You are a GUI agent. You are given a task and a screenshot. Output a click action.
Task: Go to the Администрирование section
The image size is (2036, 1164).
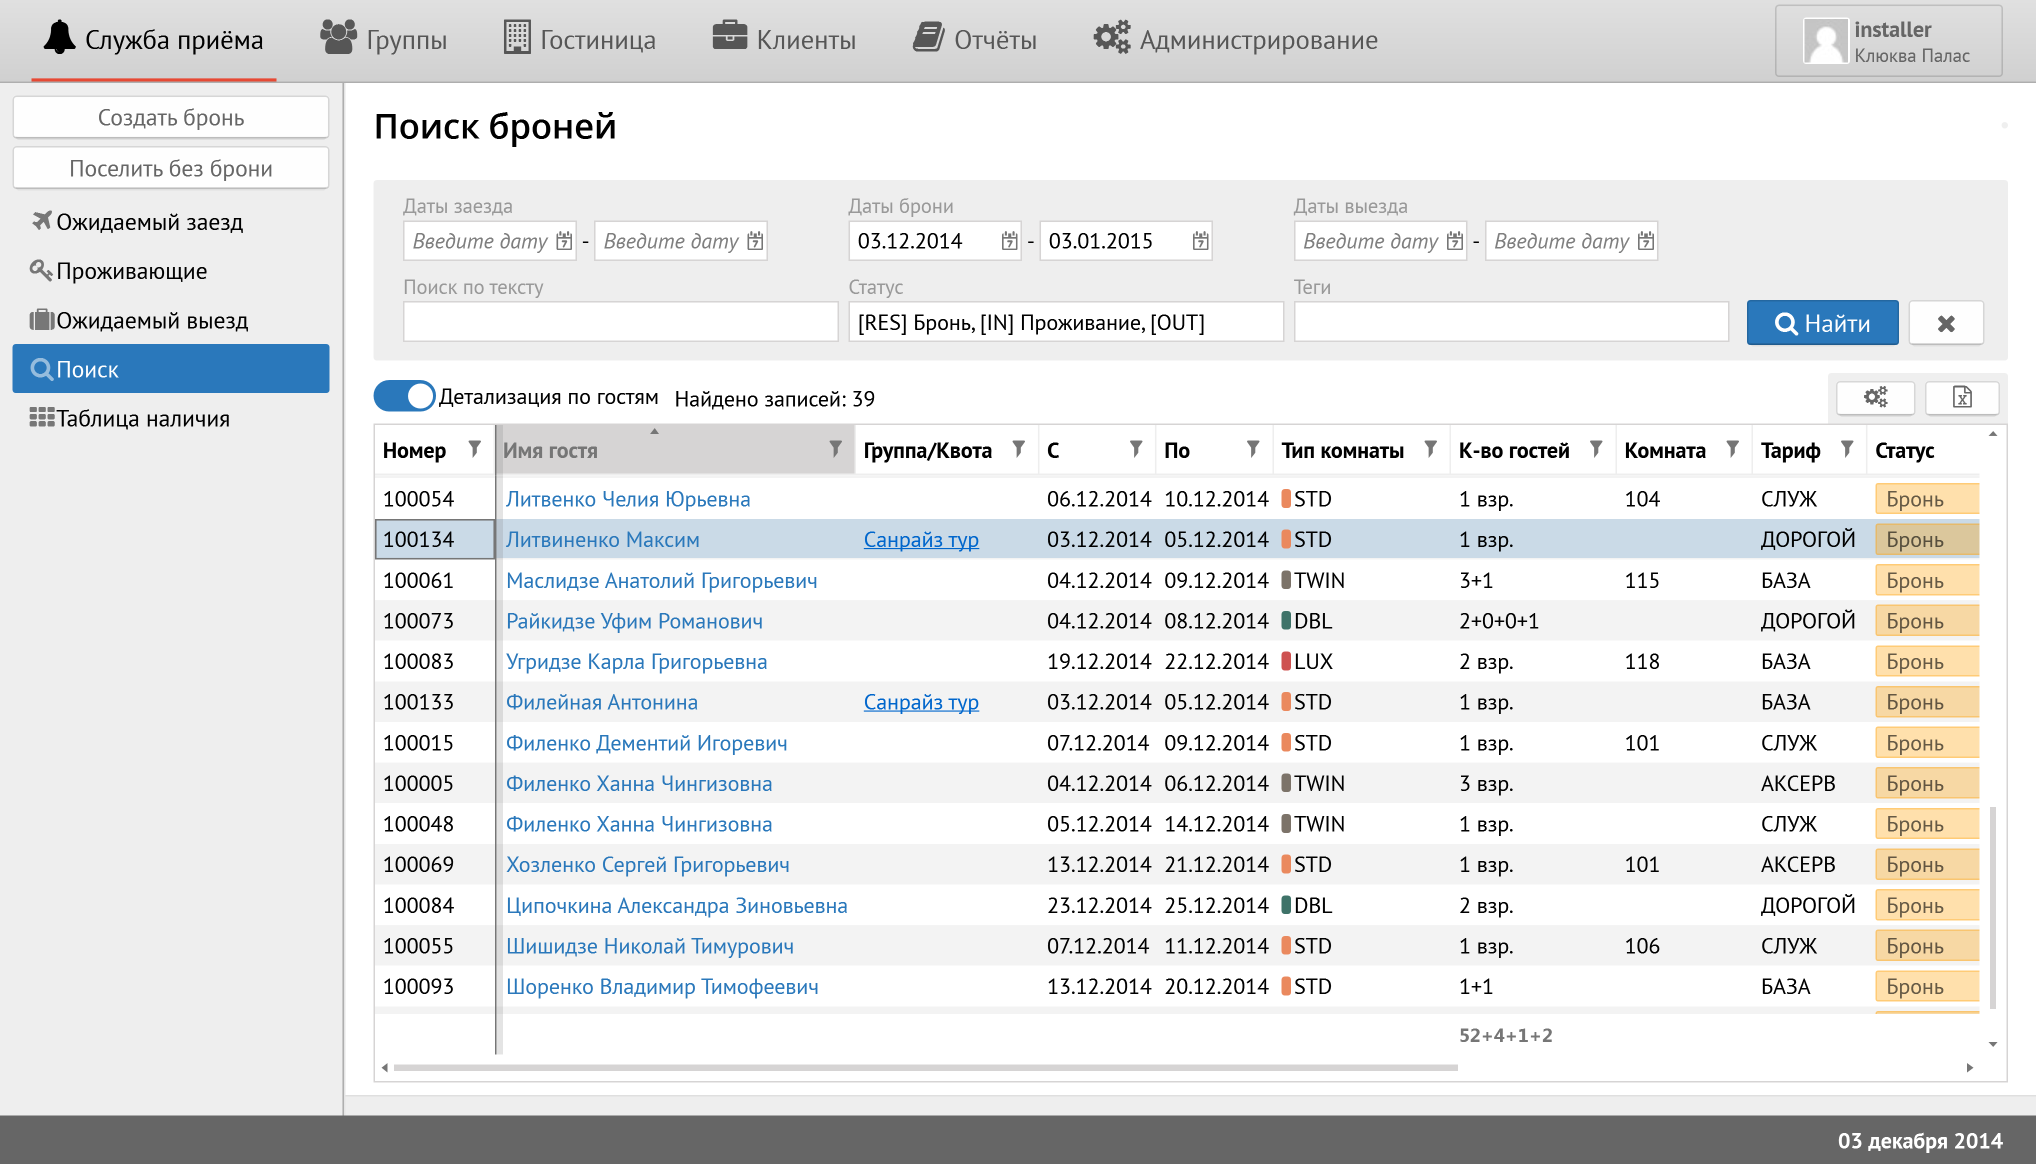pos(1236,40)
